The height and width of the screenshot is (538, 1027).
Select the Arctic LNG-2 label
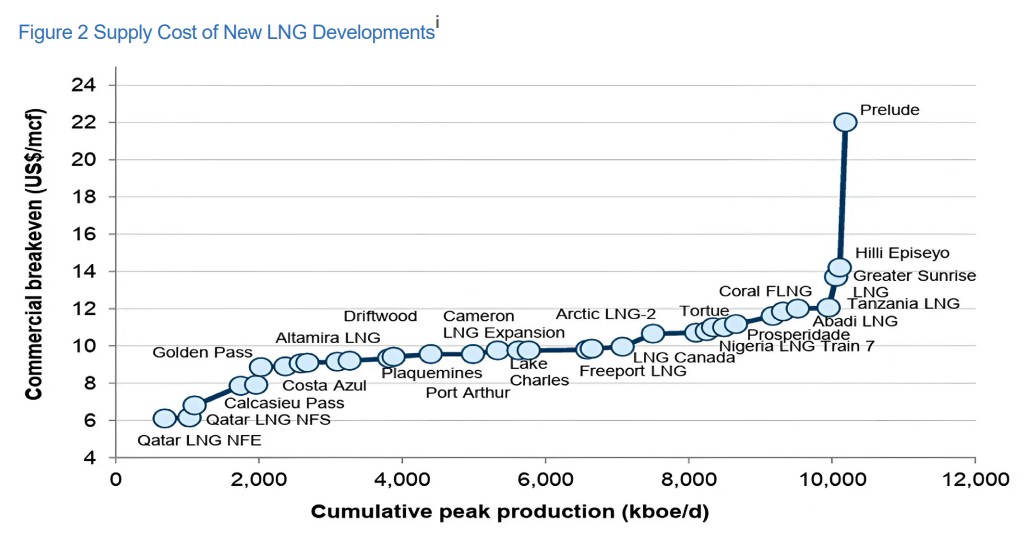click(x=606, y=314)
